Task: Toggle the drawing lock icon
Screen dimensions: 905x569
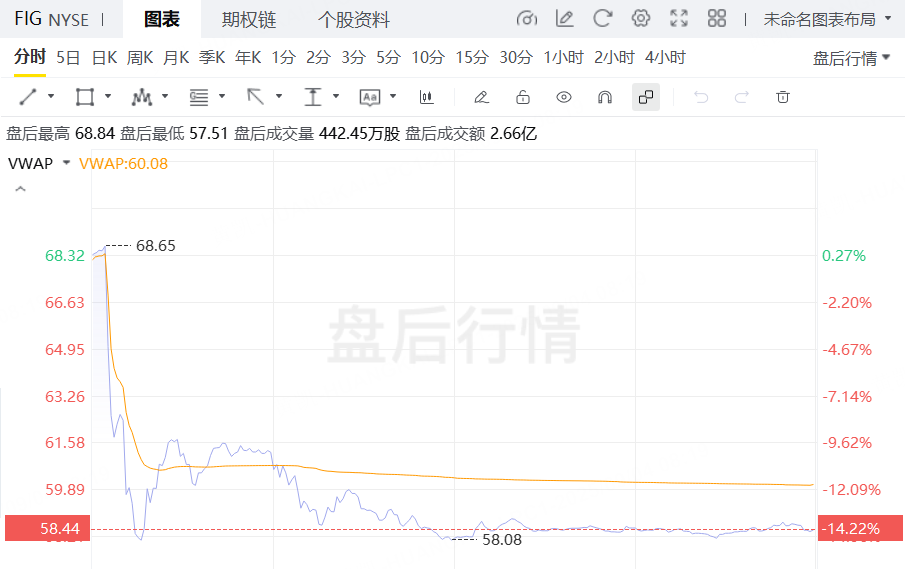Action: point(522,97)
